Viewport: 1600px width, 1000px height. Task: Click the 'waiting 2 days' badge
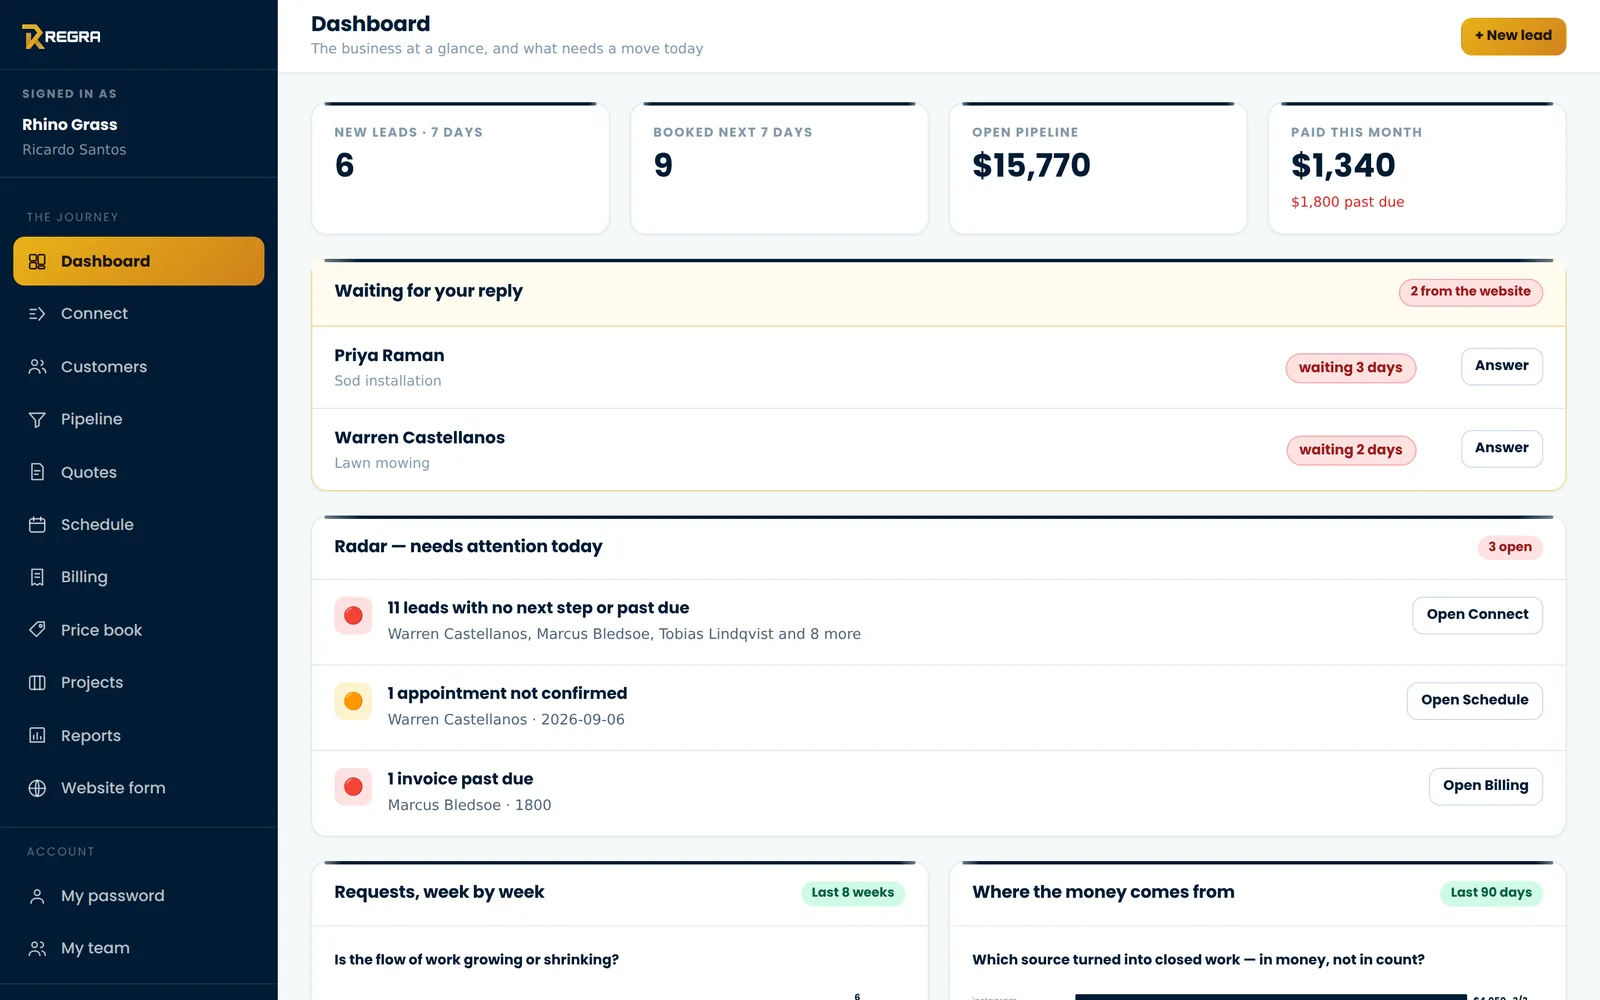point(1350,450)
